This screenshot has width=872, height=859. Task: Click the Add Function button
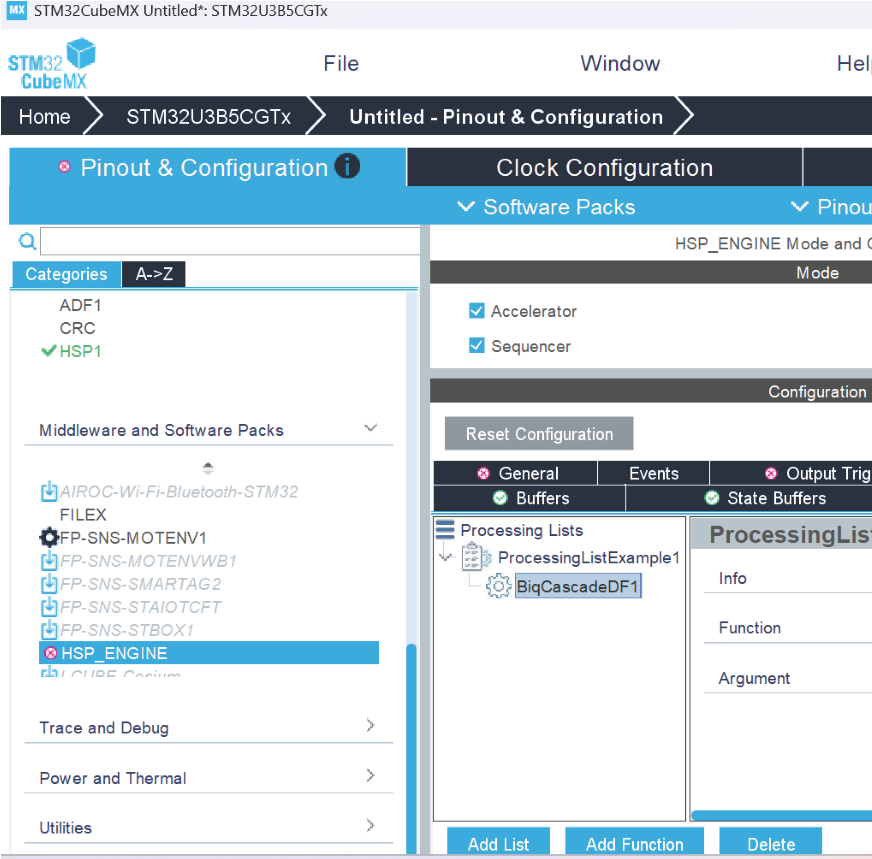coord(635,843)
